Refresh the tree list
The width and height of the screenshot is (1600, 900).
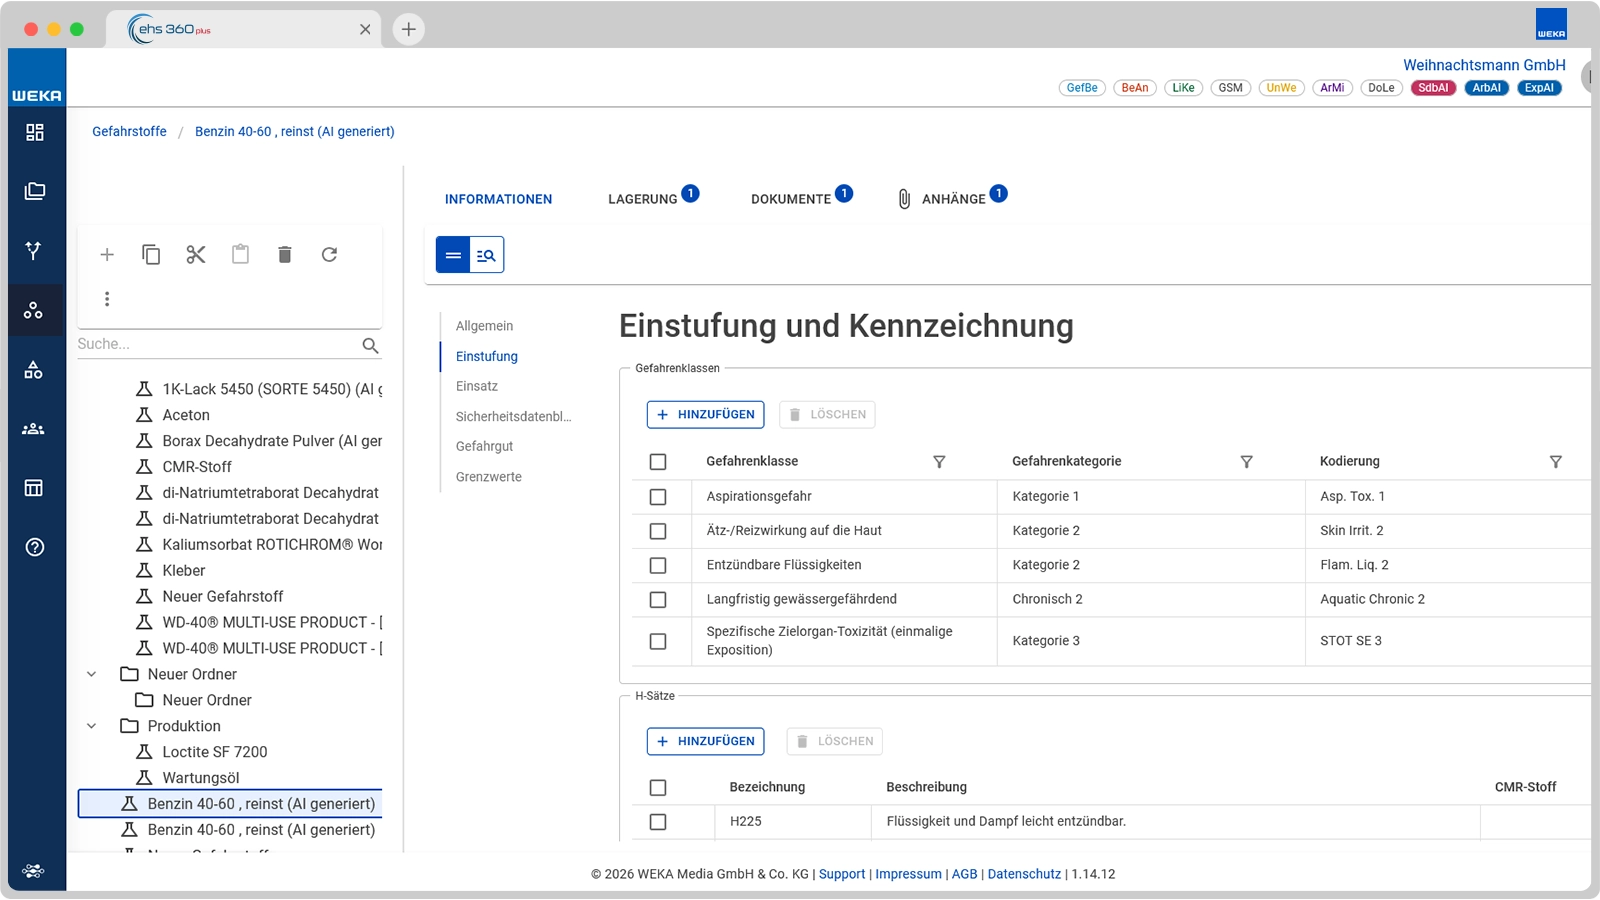329,255
